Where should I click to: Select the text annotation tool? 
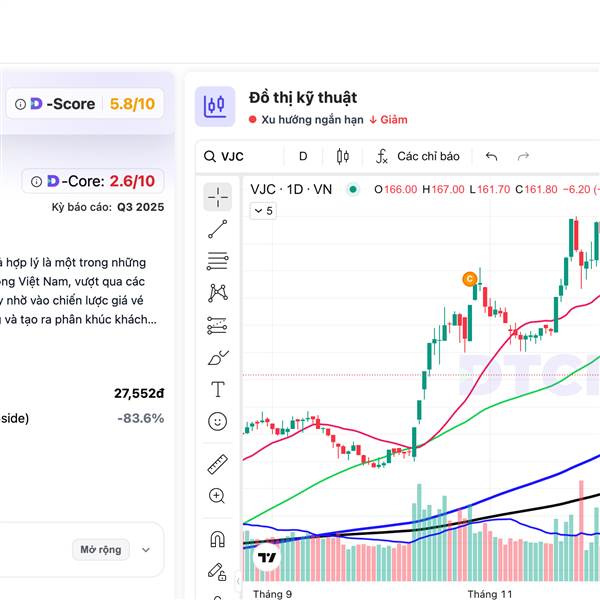coord(217,389)
